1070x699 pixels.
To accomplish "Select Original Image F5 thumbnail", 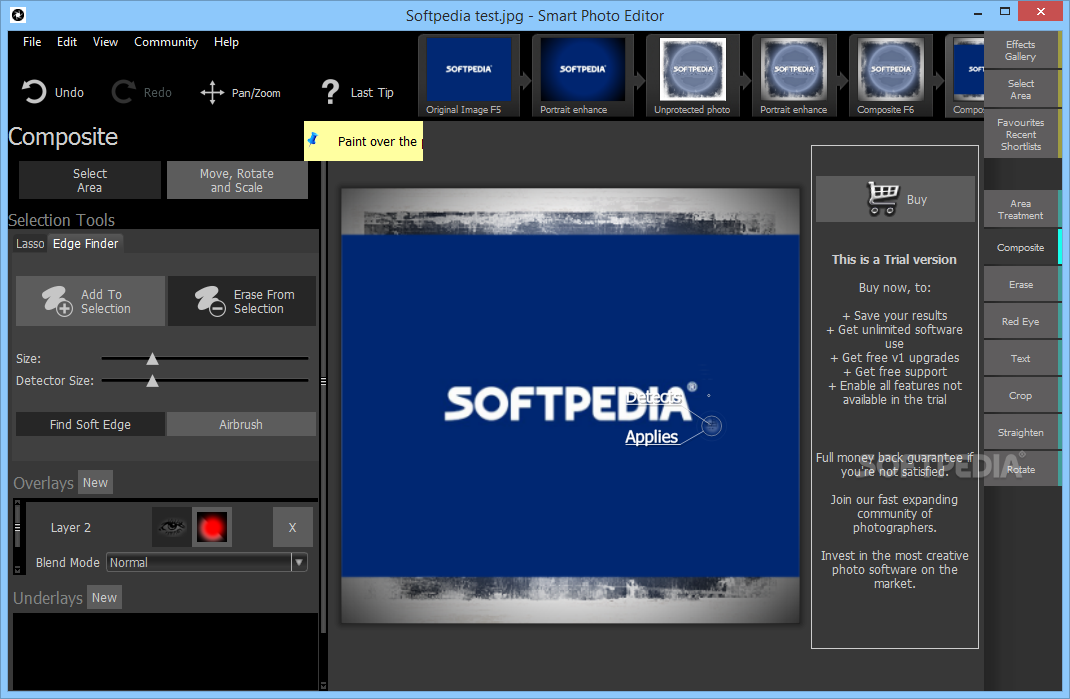I will click(x=468, y=75).
